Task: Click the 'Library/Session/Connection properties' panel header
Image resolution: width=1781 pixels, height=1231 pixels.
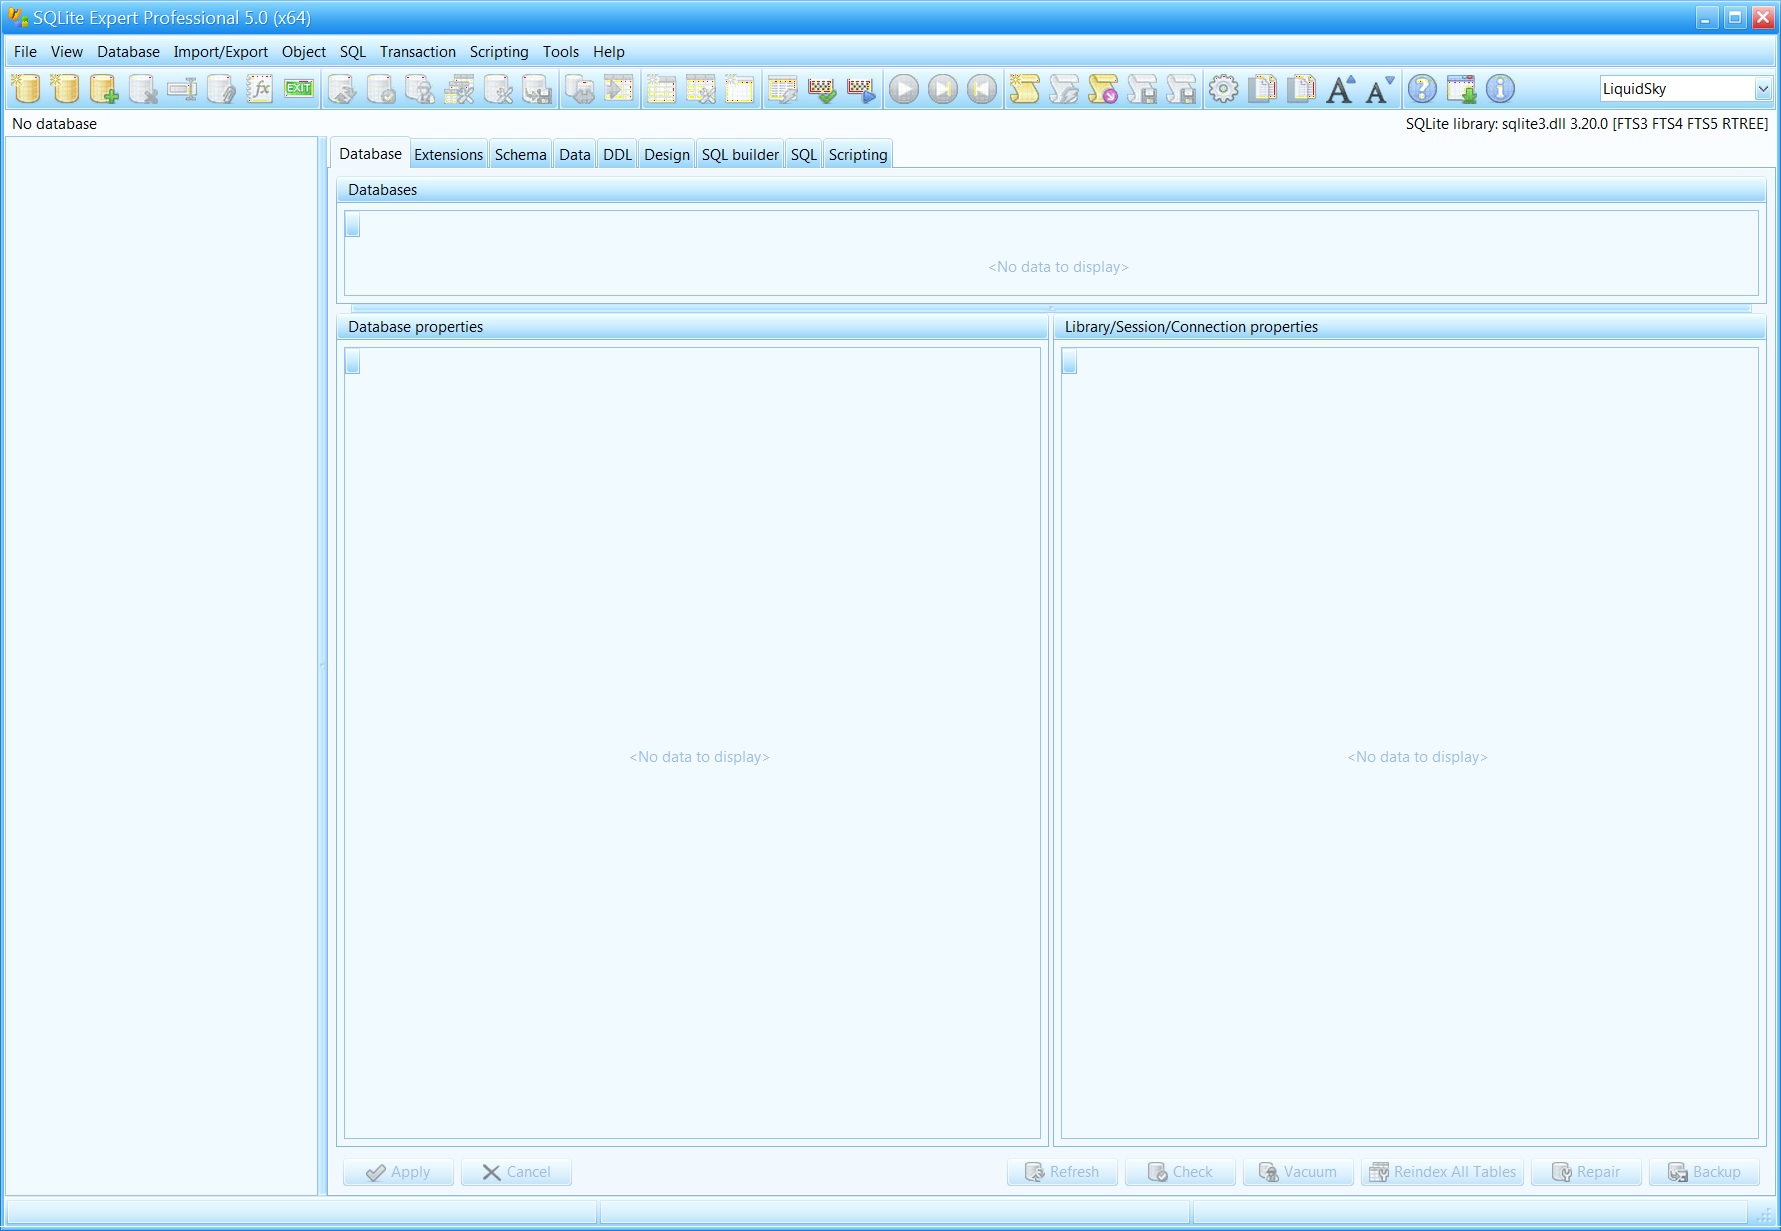Action: pyautogui.click(x=1410, y=327)
